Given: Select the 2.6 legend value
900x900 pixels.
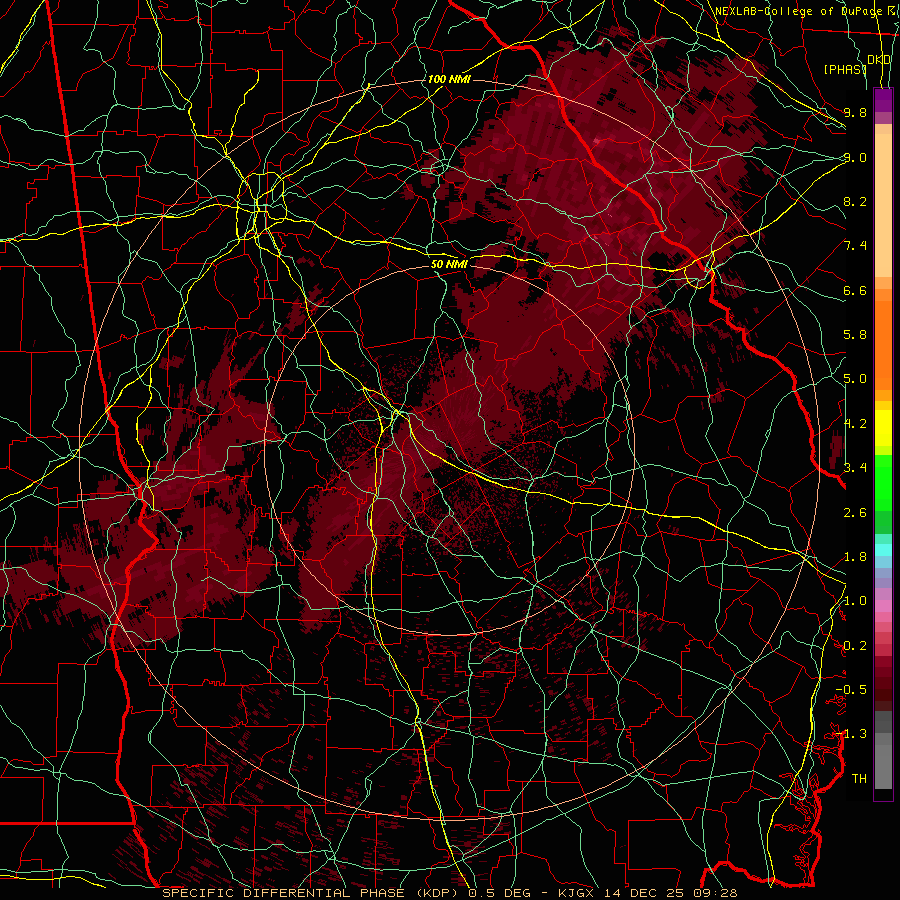Looking at the screenshot, I should [855, 512].
